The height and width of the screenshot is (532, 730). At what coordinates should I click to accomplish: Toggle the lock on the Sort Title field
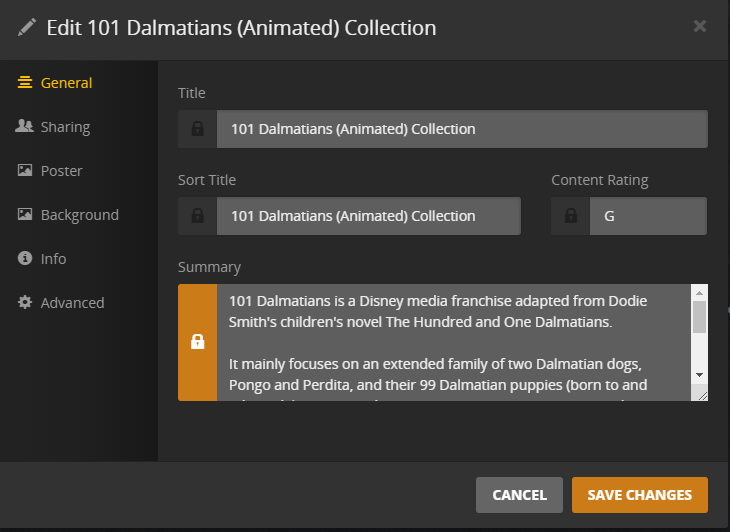click(197, 216)
